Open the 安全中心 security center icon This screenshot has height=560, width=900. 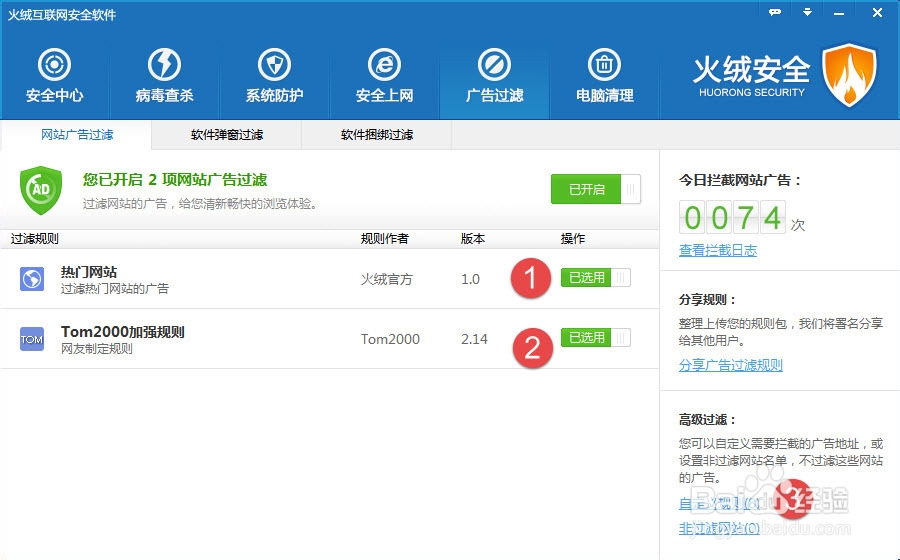tap(55, 64)
